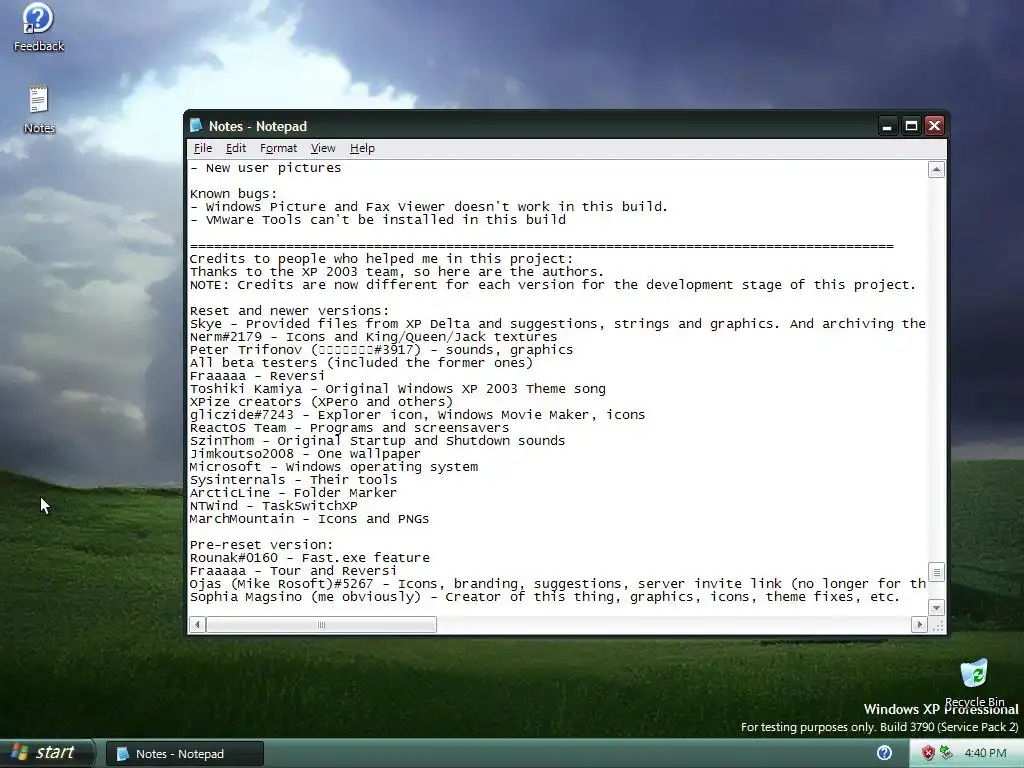Click the horizontal scrollbar left arrow
The width and height of the screenshot is (1024, 768).
pyautogui.click(x=197, y=625)
